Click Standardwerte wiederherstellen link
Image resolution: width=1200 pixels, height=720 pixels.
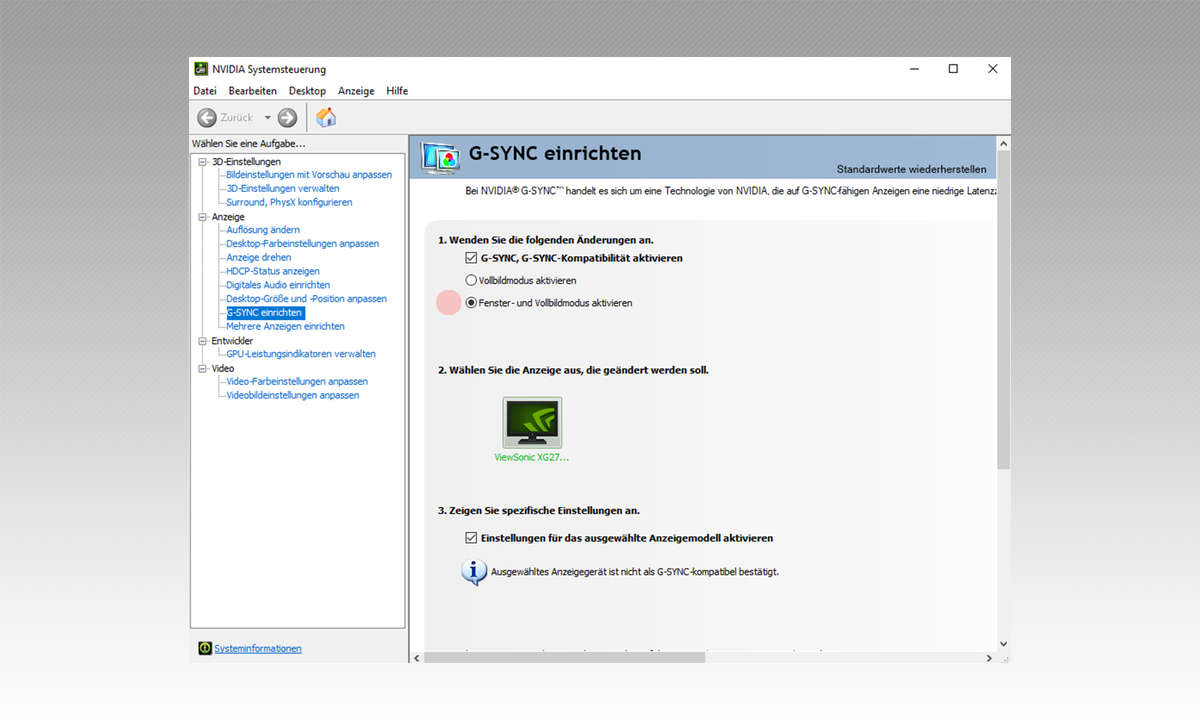(x=912, y=169)
